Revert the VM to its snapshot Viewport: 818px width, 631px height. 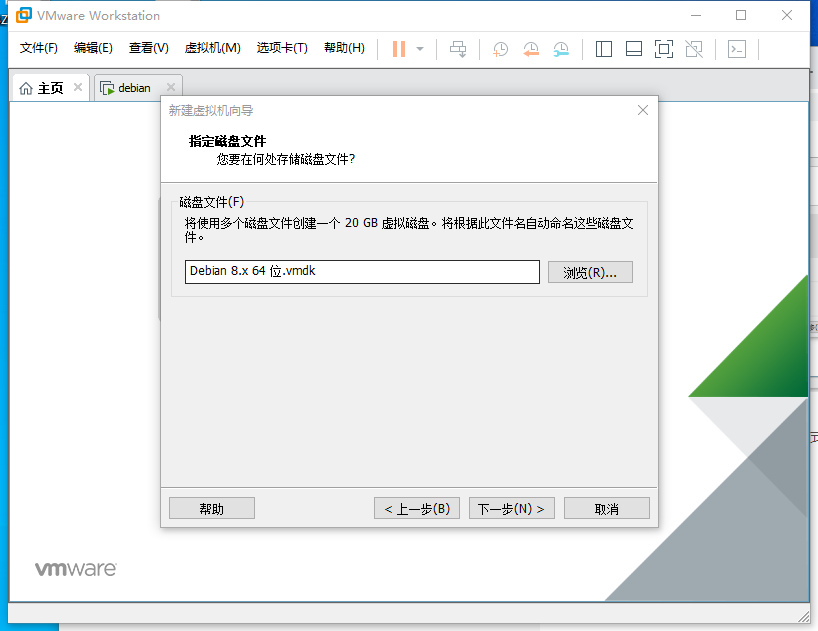[530, 48]
